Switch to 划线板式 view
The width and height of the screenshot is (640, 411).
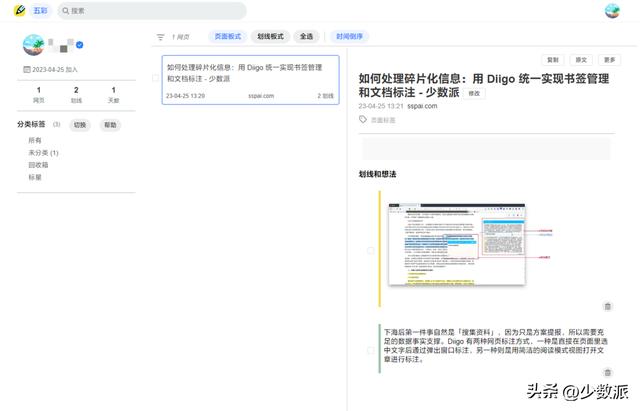point(270,36)
